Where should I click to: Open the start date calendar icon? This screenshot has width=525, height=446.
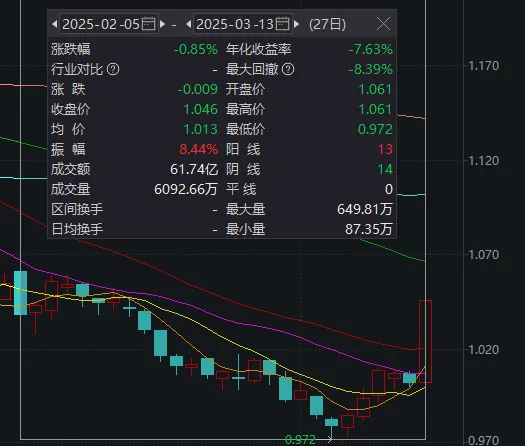[x=148, y=24]
